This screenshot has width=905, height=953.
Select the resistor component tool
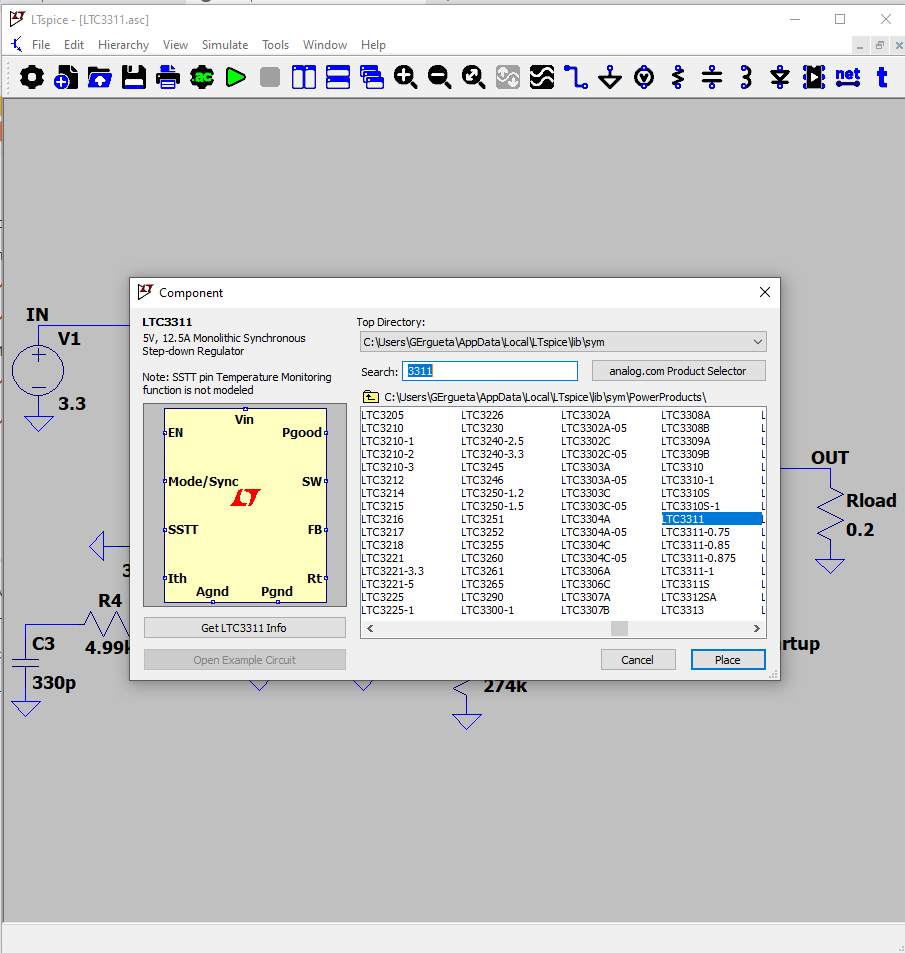[x=678, y=77]
